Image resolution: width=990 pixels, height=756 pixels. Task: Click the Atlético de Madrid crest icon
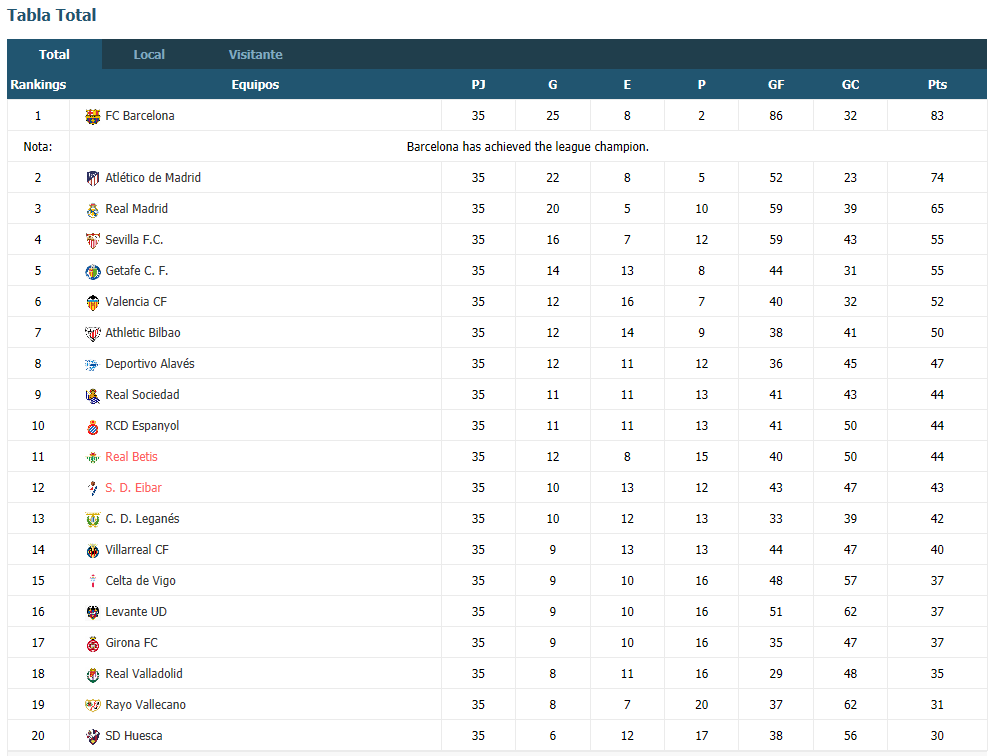[93, 178]
